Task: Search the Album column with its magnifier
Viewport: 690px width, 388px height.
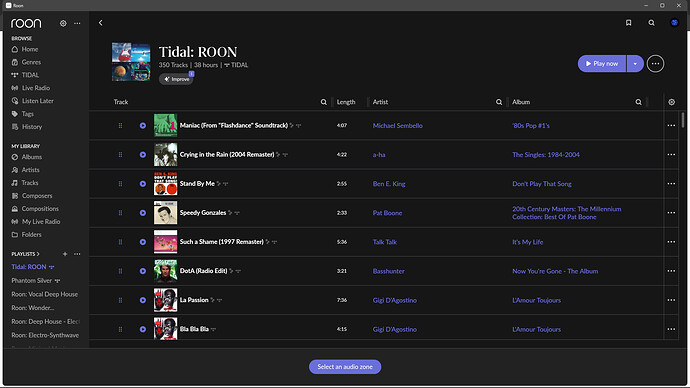Action: click(638, 102)
